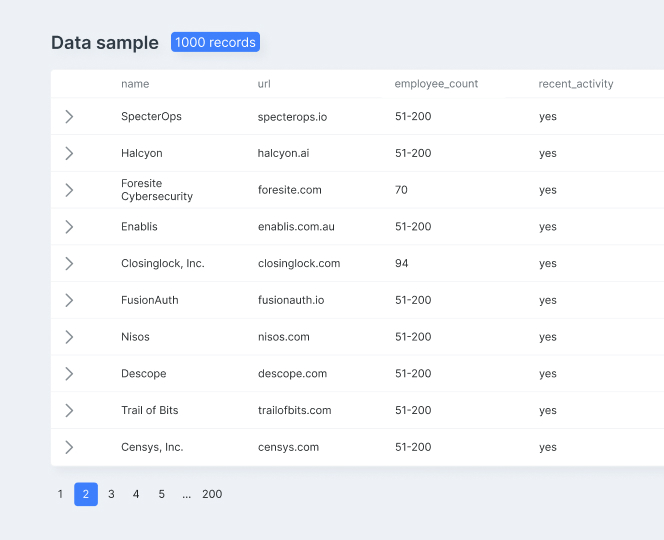This screenshot has height=540, width=664.
Task: Click the Descope name cell
Action: [x=144, y=374]
